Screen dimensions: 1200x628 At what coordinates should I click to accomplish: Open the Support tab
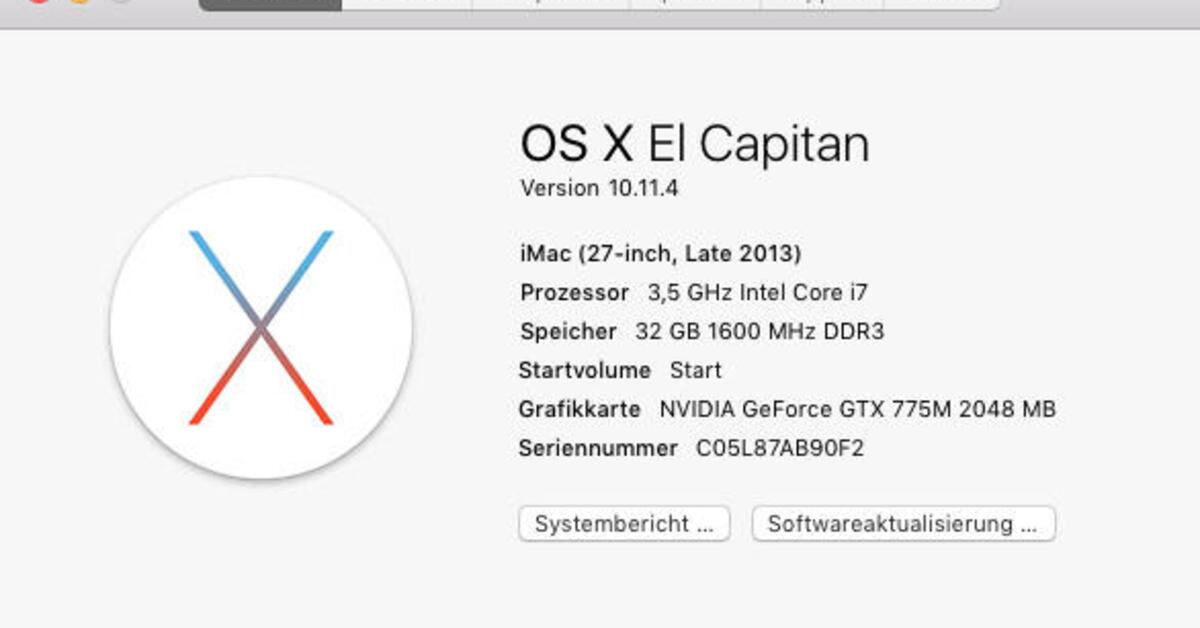click(821, 3)
